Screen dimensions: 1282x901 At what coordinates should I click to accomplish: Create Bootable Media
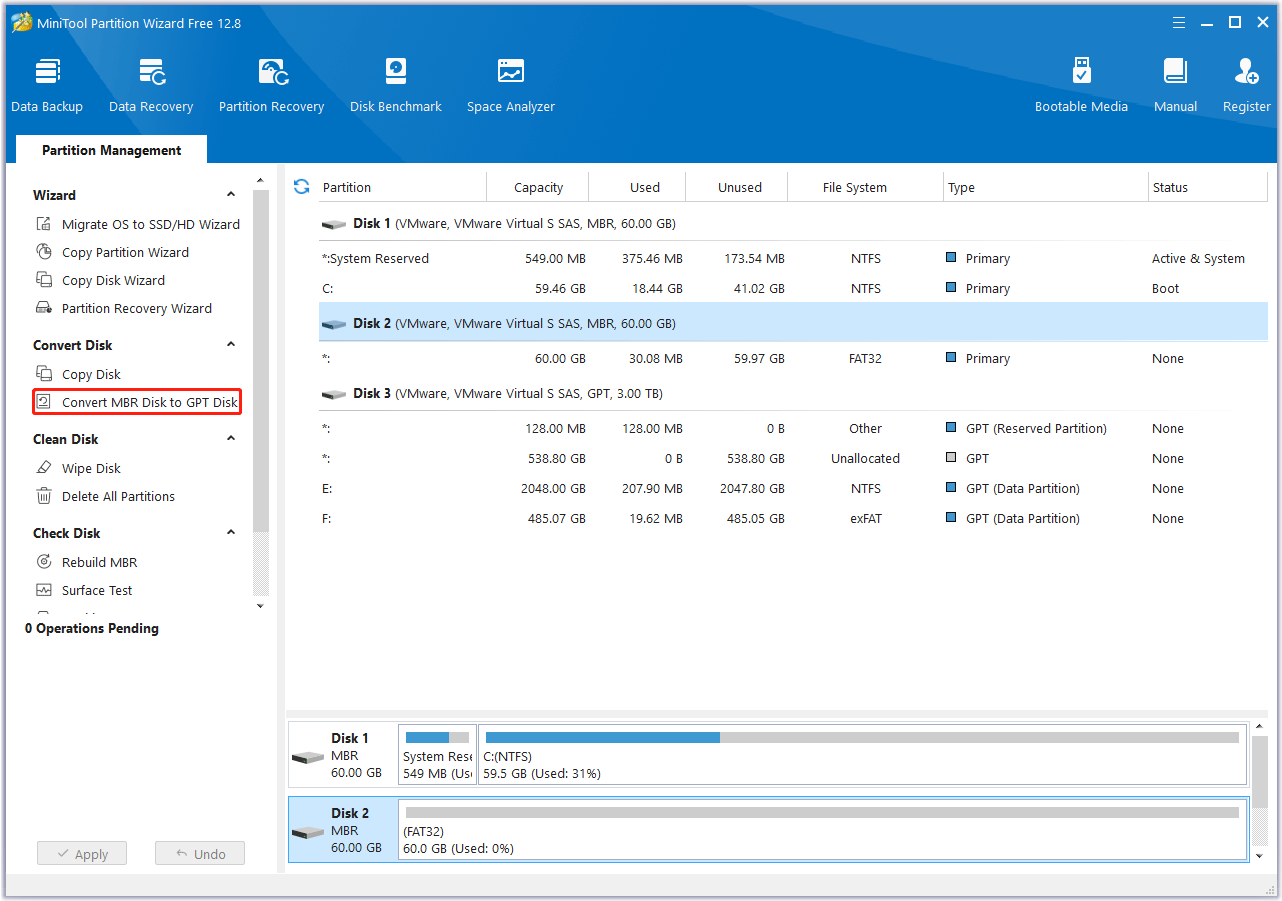pos(1081,86)
